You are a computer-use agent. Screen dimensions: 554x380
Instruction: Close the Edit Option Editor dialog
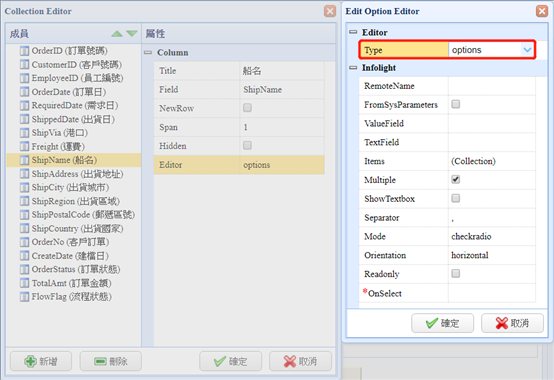tap(542, 11)
